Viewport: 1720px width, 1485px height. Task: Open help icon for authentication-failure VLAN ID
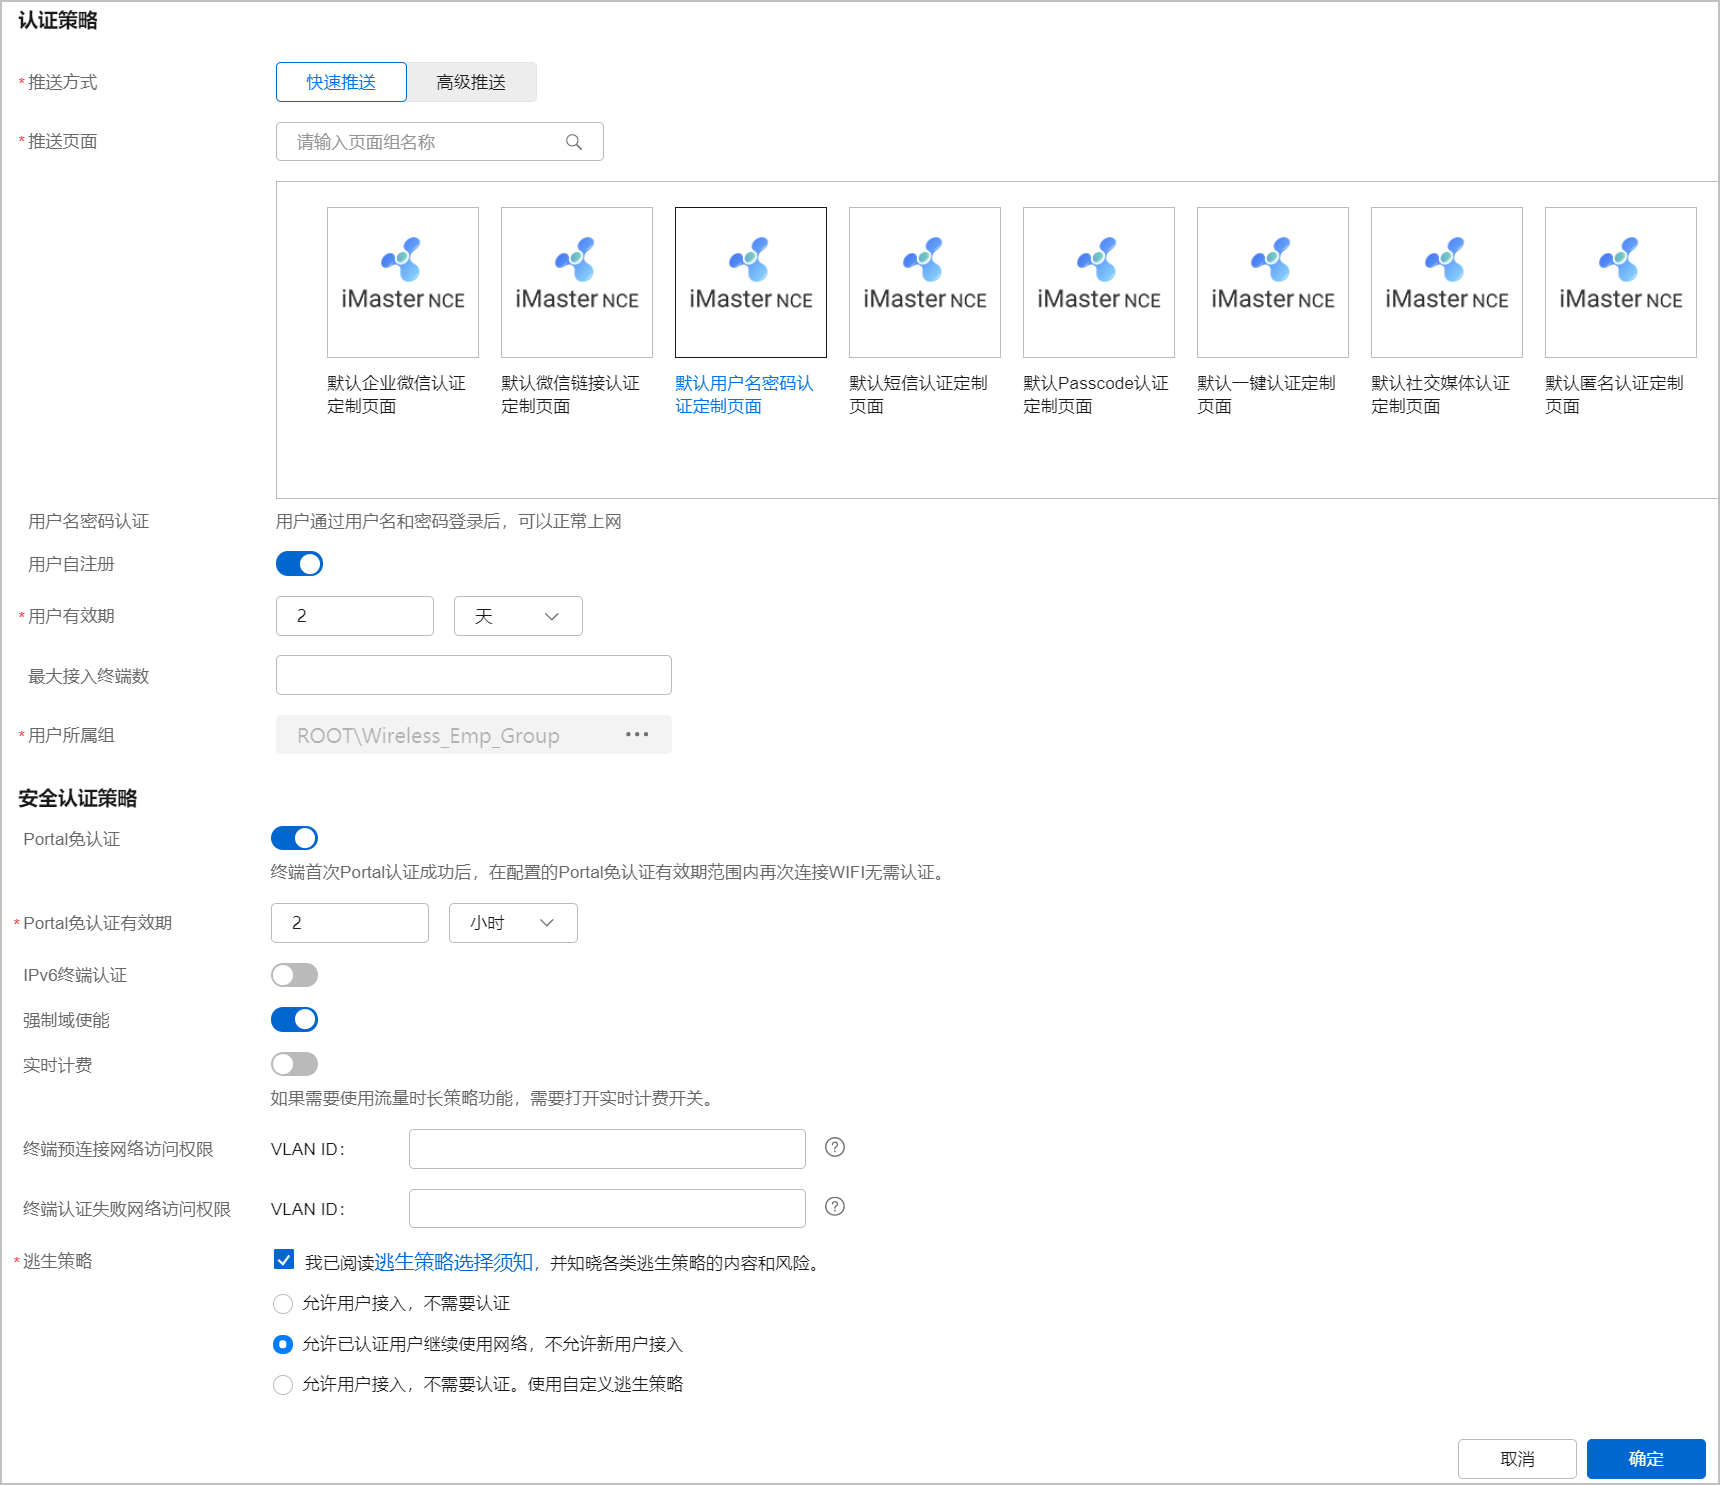(x=835, y=1206)
